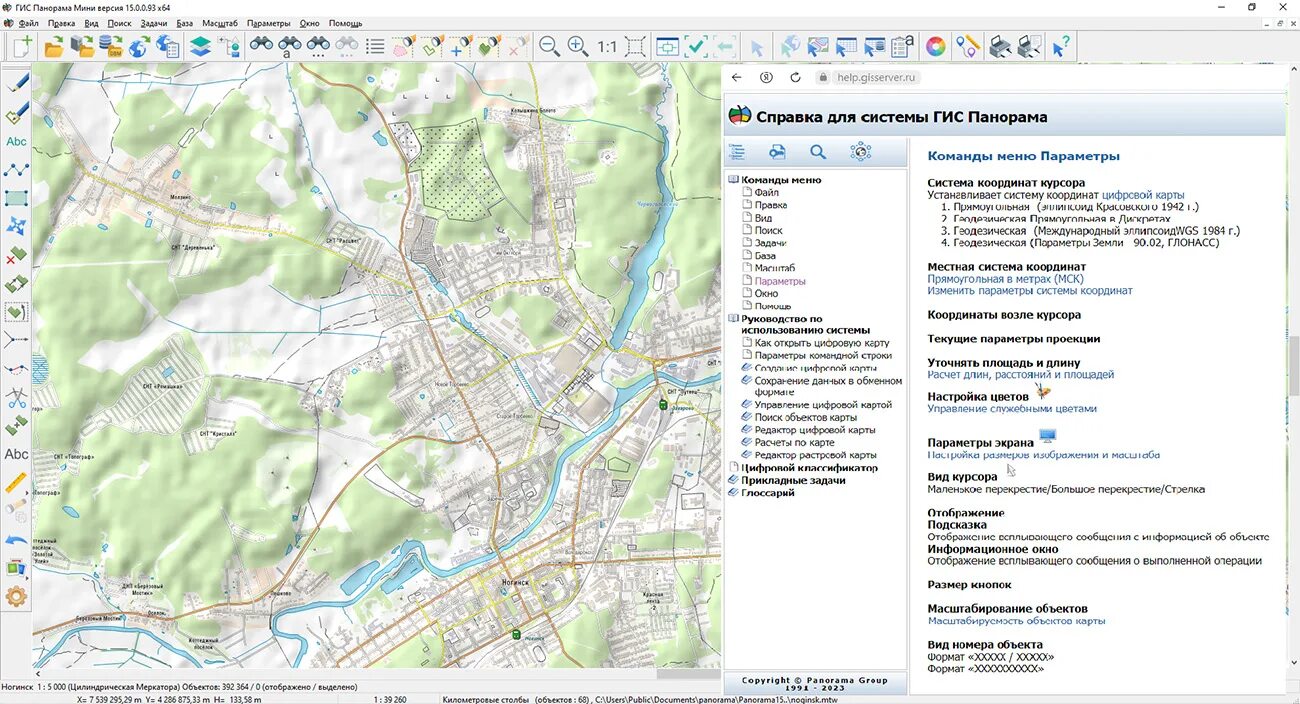The height and width of the screenshot is (704, 1300).
Task: Select the Abc text label tool
Action: pos(17,141)
